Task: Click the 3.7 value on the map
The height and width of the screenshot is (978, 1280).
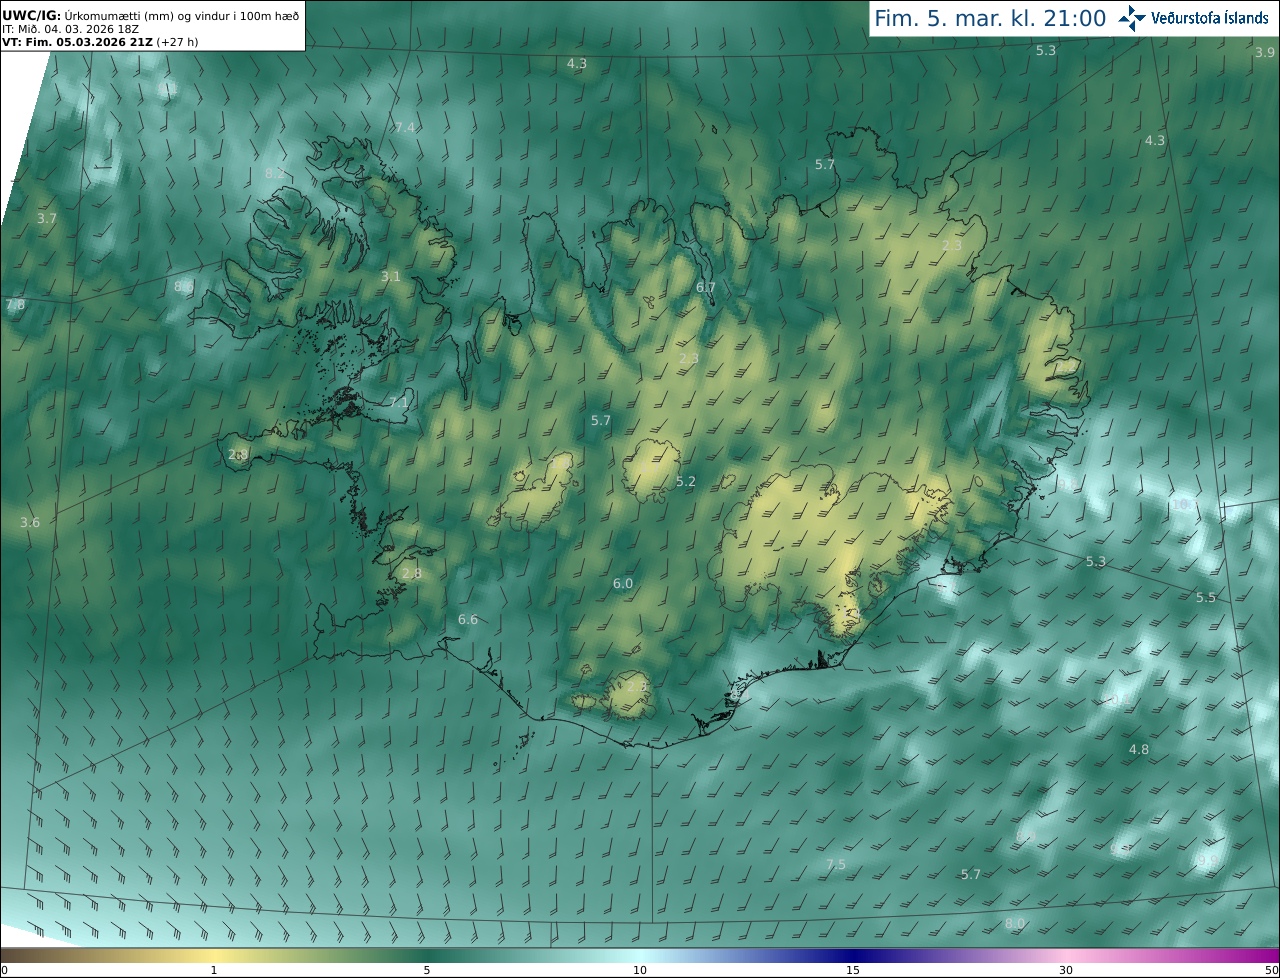Action: pyautogui.click(x=47, y=218)
